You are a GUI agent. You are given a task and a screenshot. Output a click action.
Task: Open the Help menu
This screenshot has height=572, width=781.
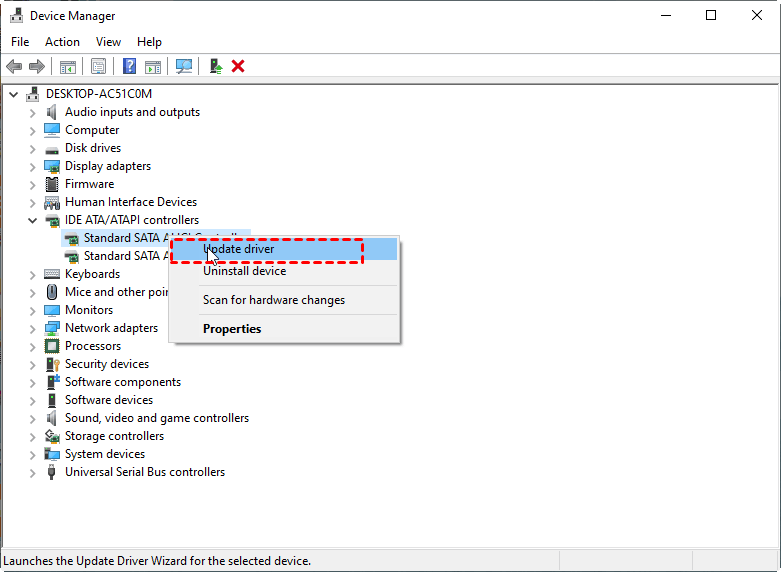coord(149,42)
